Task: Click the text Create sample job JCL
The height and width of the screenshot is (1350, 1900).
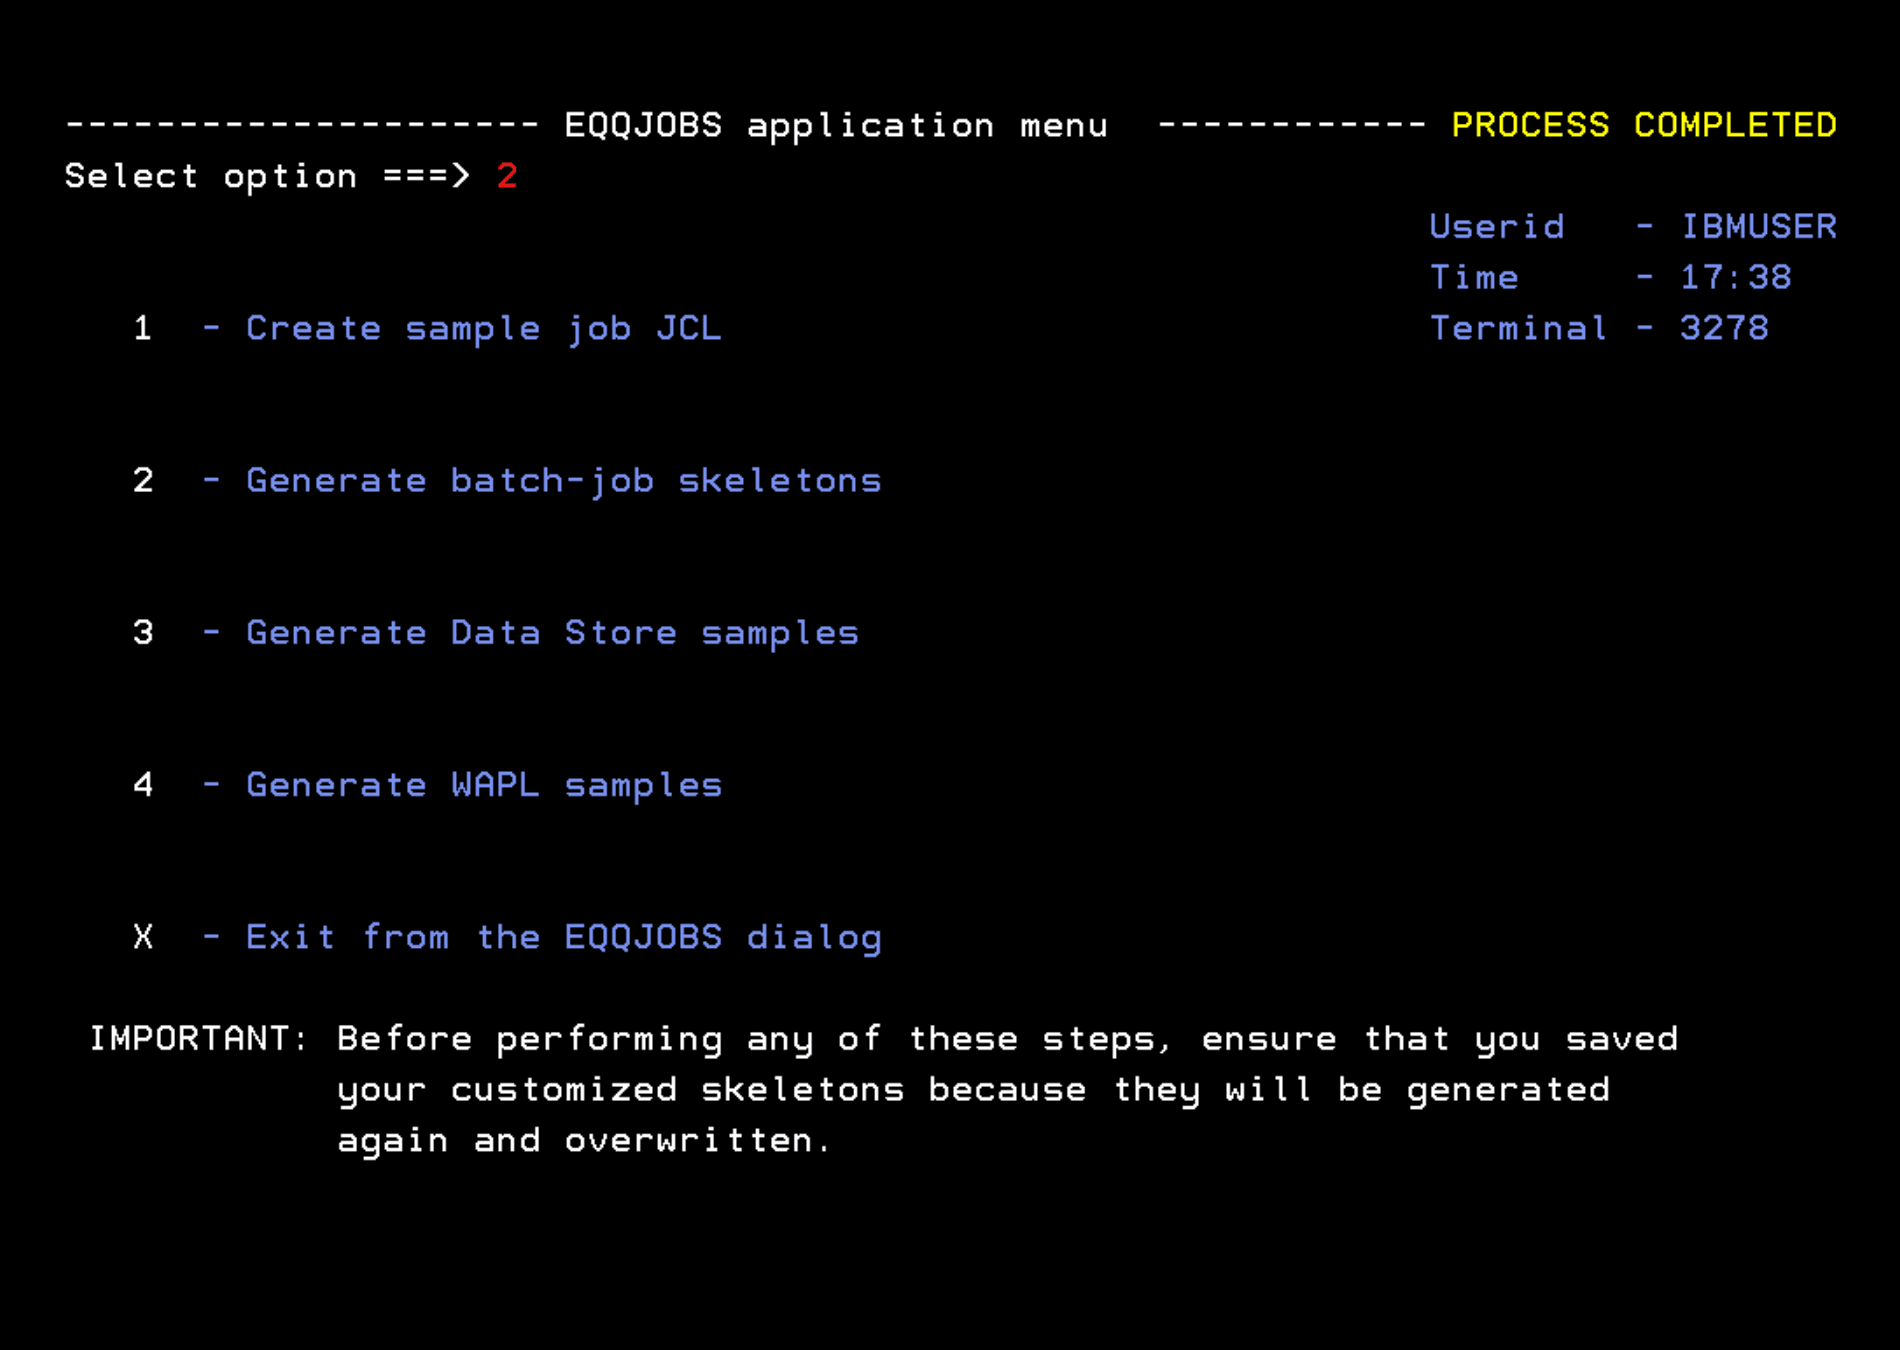Action: pyautogui.click(x=484, y=328)
